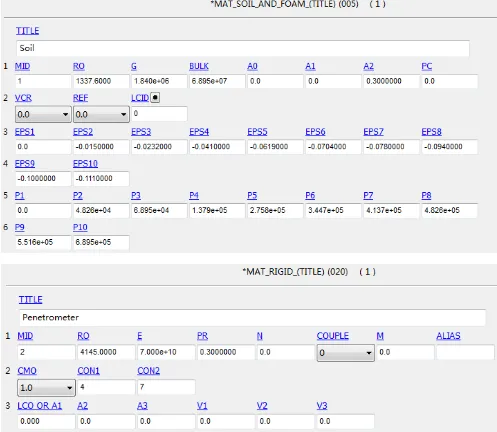Click the CON2 field showing 7
The height and width of the screenshot is (432, 497).
pos(166,387)
